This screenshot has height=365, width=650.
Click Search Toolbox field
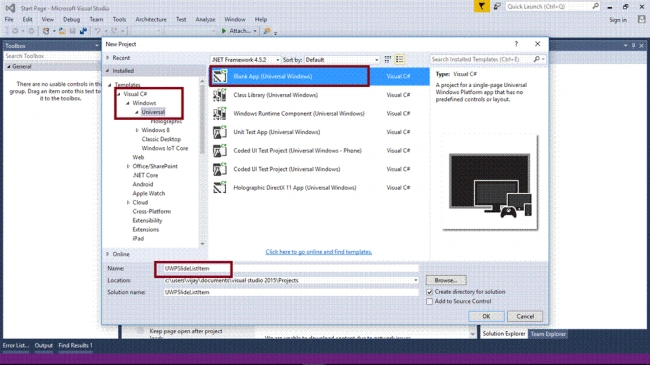point(51,56)
